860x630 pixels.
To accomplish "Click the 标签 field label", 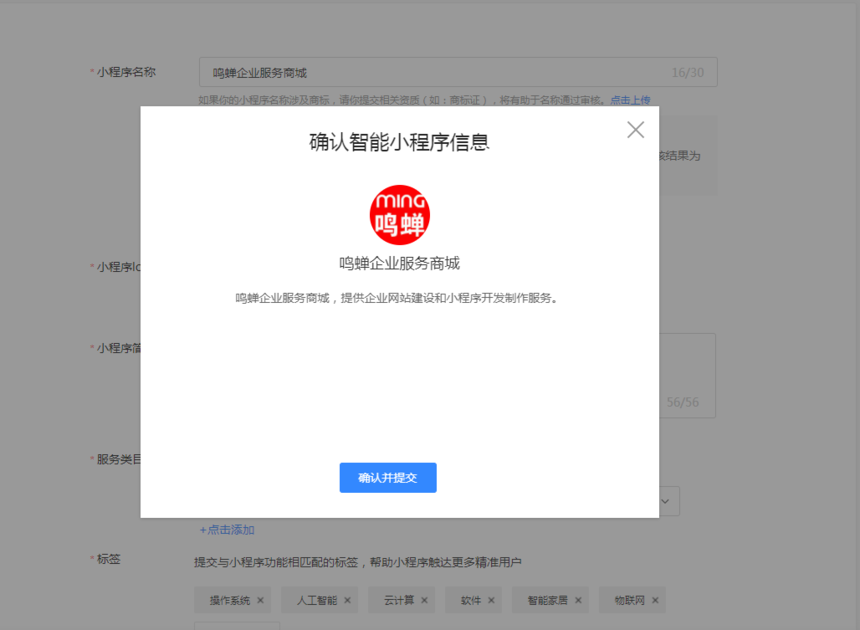I will point(109,559).
